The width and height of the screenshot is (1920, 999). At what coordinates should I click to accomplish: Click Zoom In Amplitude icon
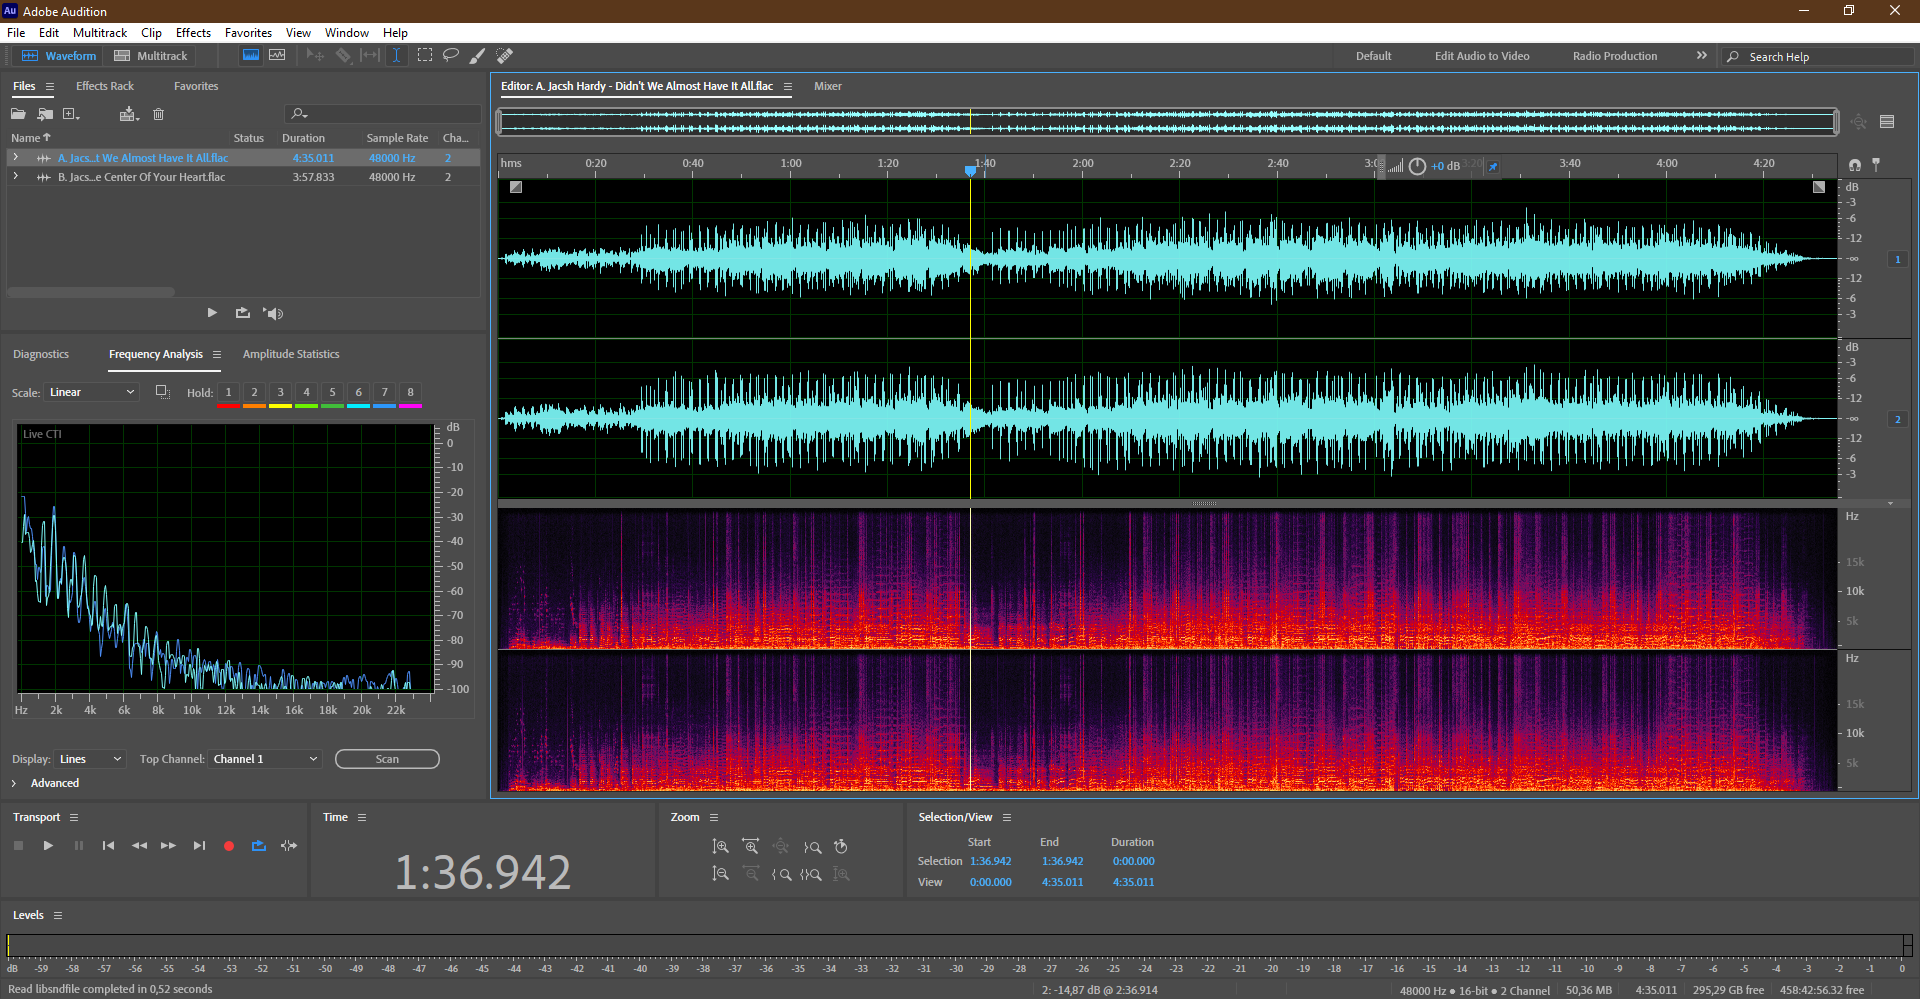coord(720,846)
